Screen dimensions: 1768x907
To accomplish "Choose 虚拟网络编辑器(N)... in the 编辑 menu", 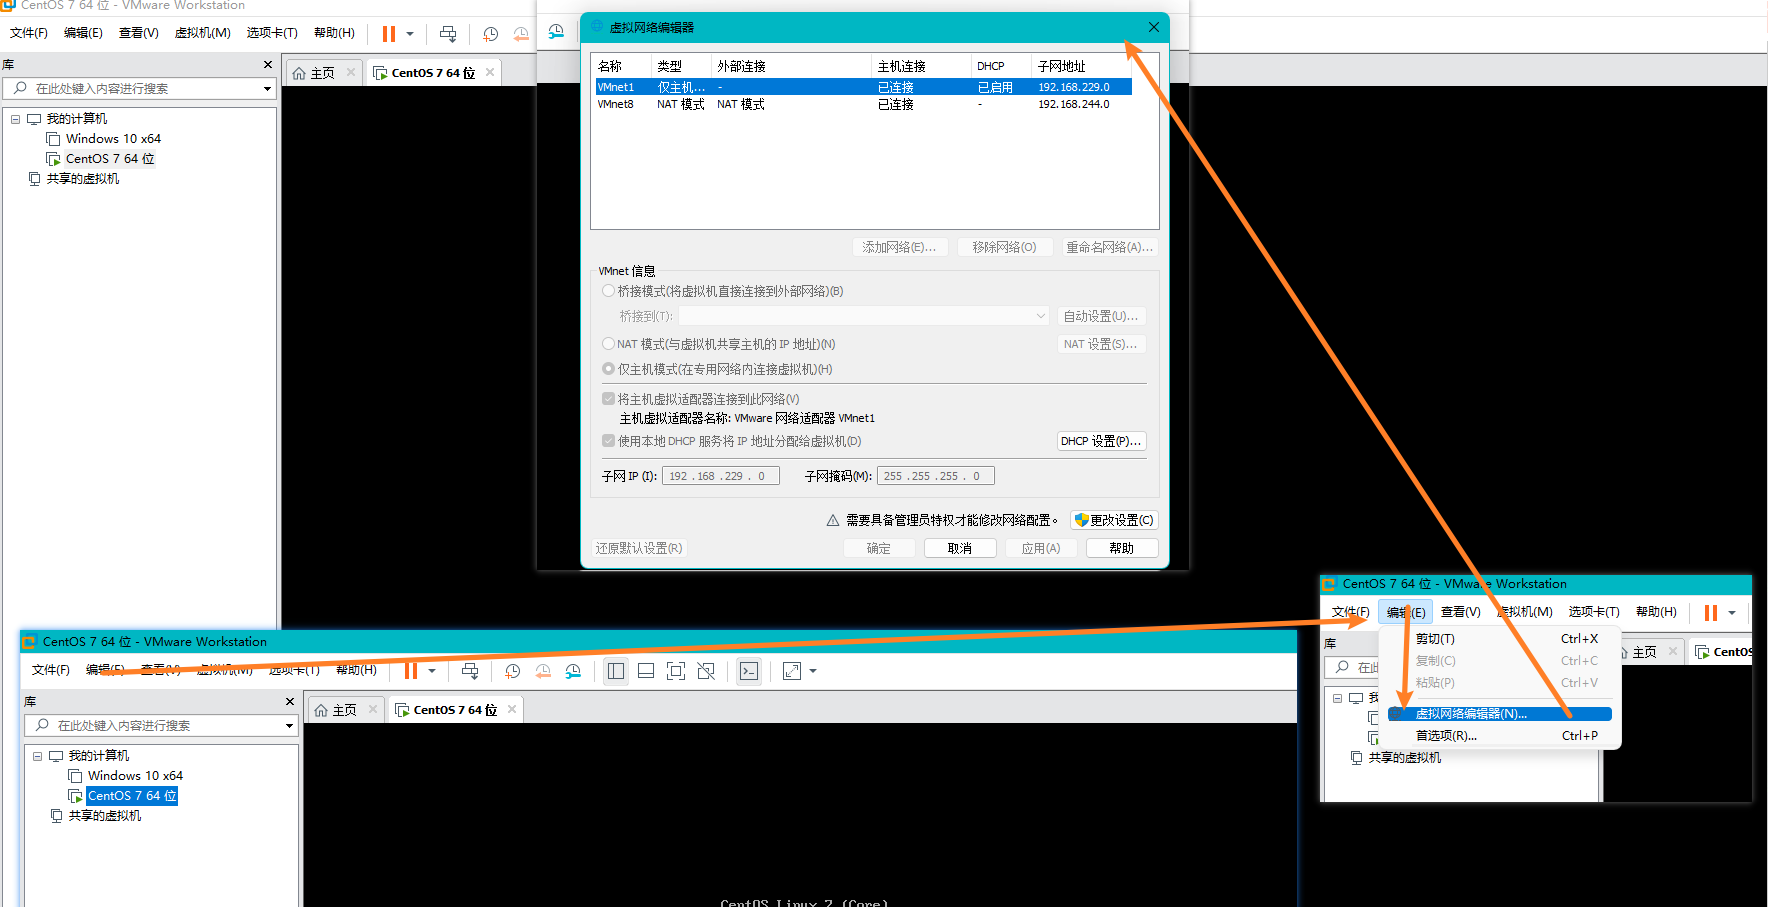I will pyautogui.click(x=1500, y=714).
